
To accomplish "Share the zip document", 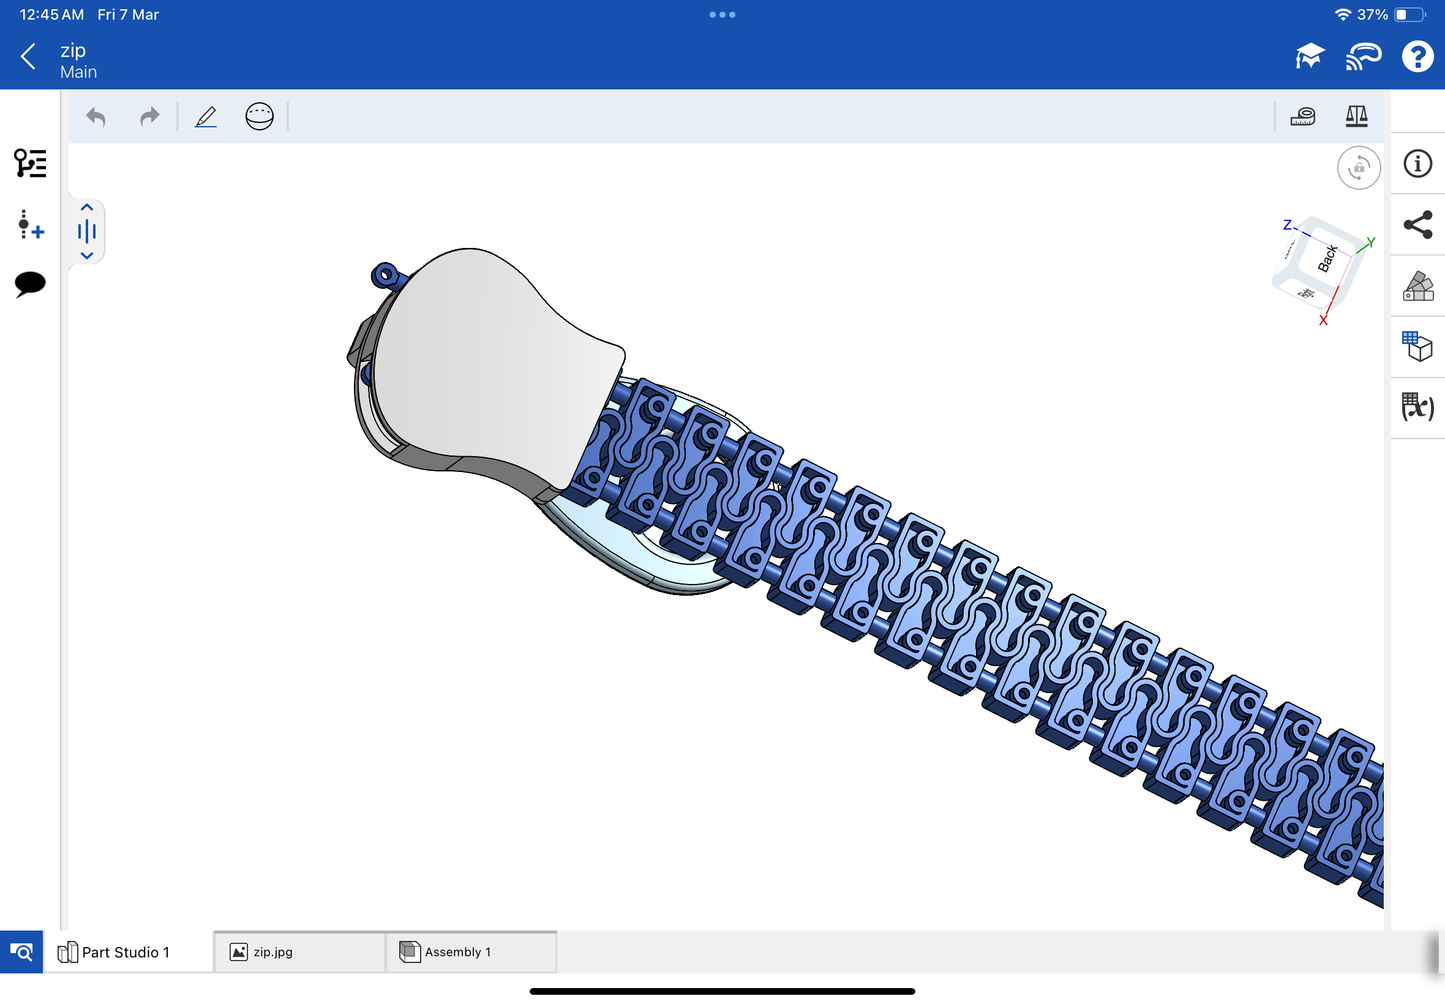I will [1417, 225].
